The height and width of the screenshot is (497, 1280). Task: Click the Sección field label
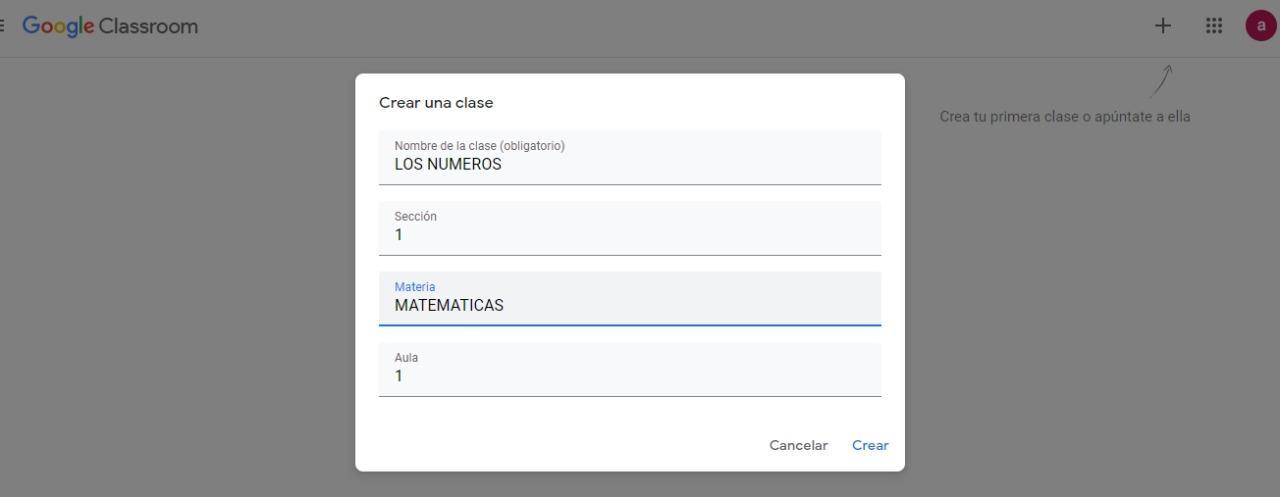coord(415,216)
